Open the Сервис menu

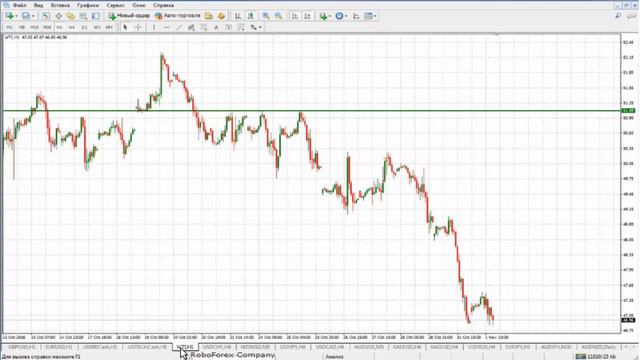(116, 5)
